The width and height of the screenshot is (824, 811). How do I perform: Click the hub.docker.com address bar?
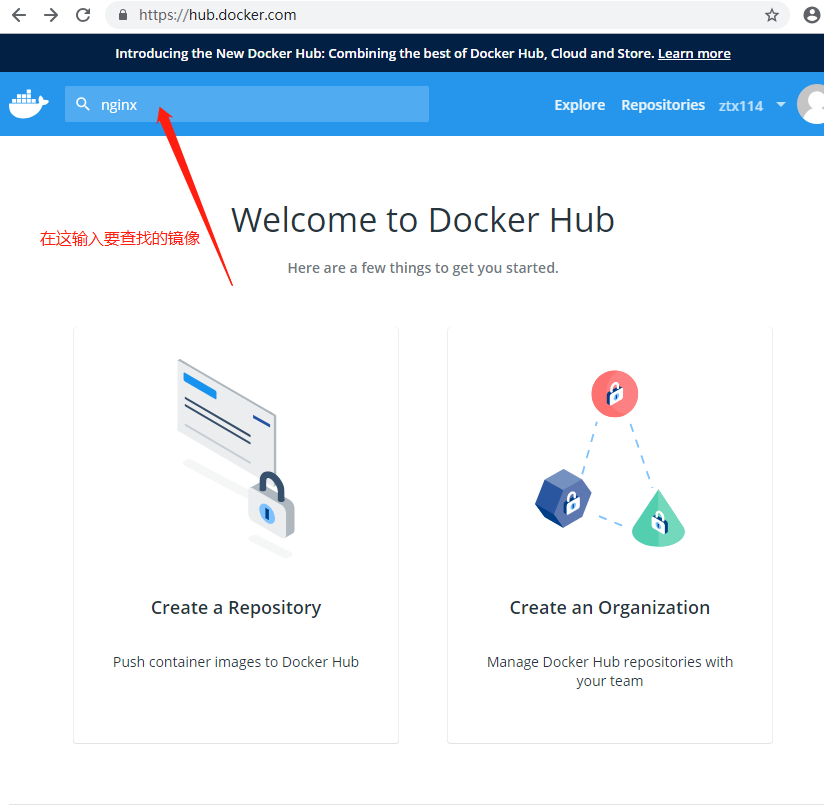pos(447,15)
